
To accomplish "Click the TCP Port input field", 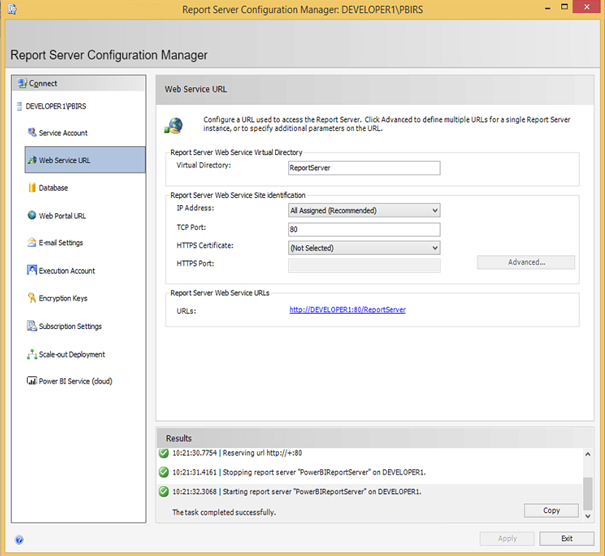I will [x=364, y=229].
